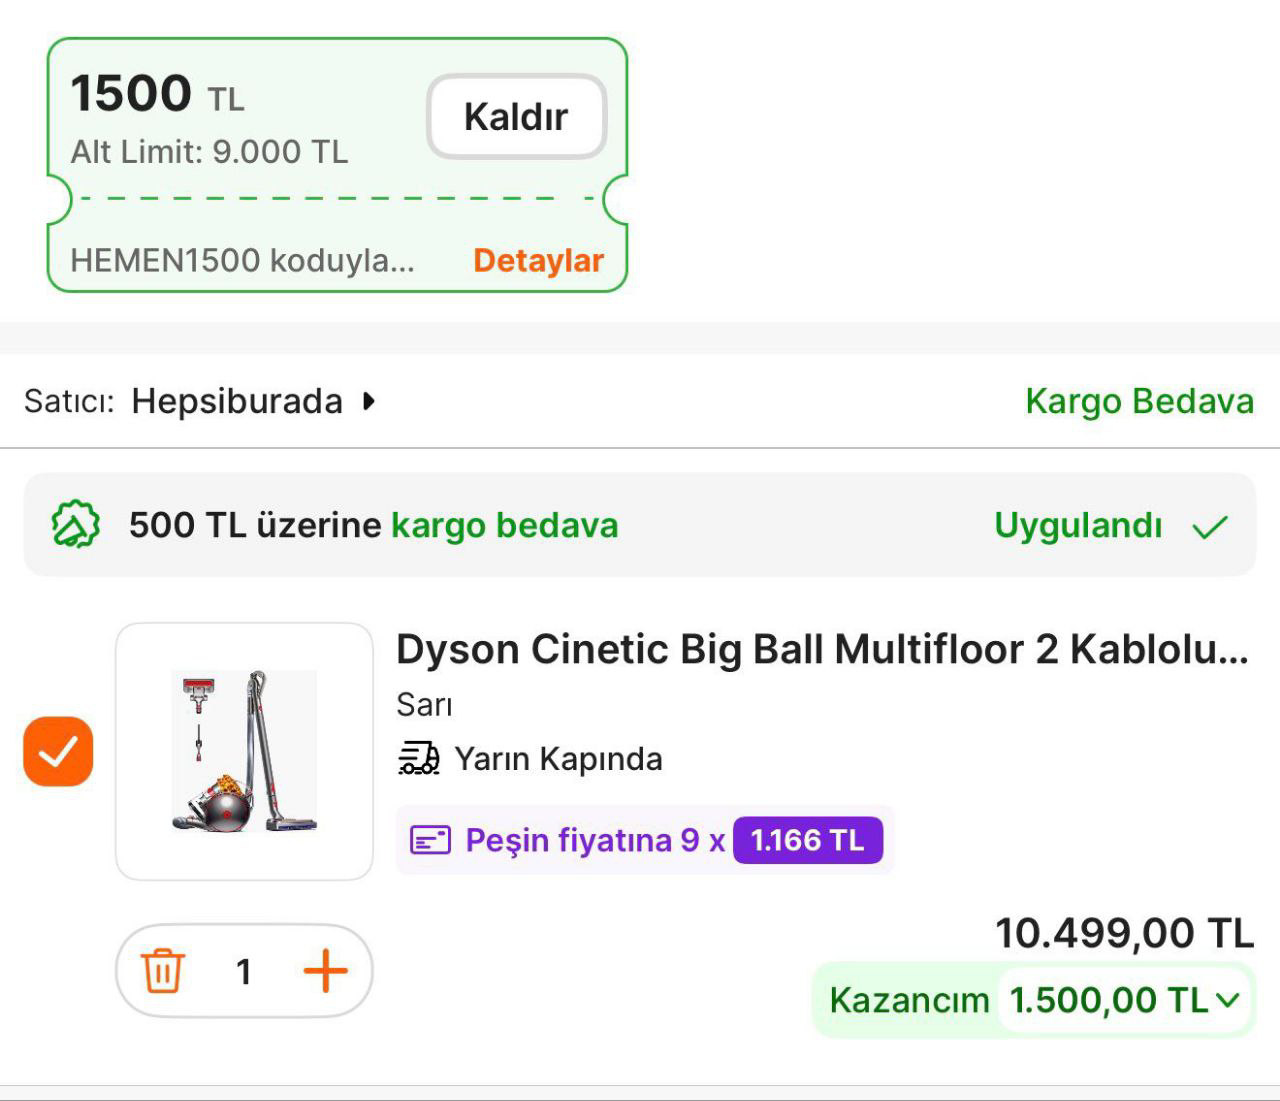Uncheck the Dyson product checkbox
The height and width of the screenshot is (1101, 1280).
click(58, 751)
